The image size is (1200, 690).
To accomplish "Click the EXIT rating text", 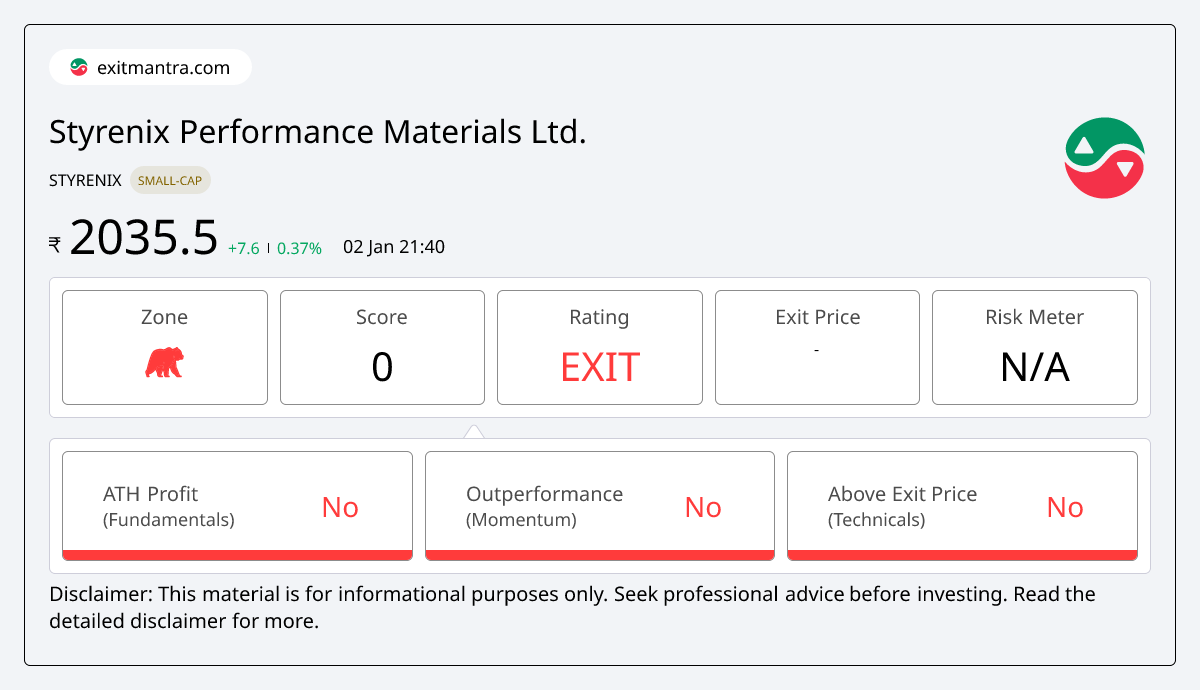I will [599, 368].
